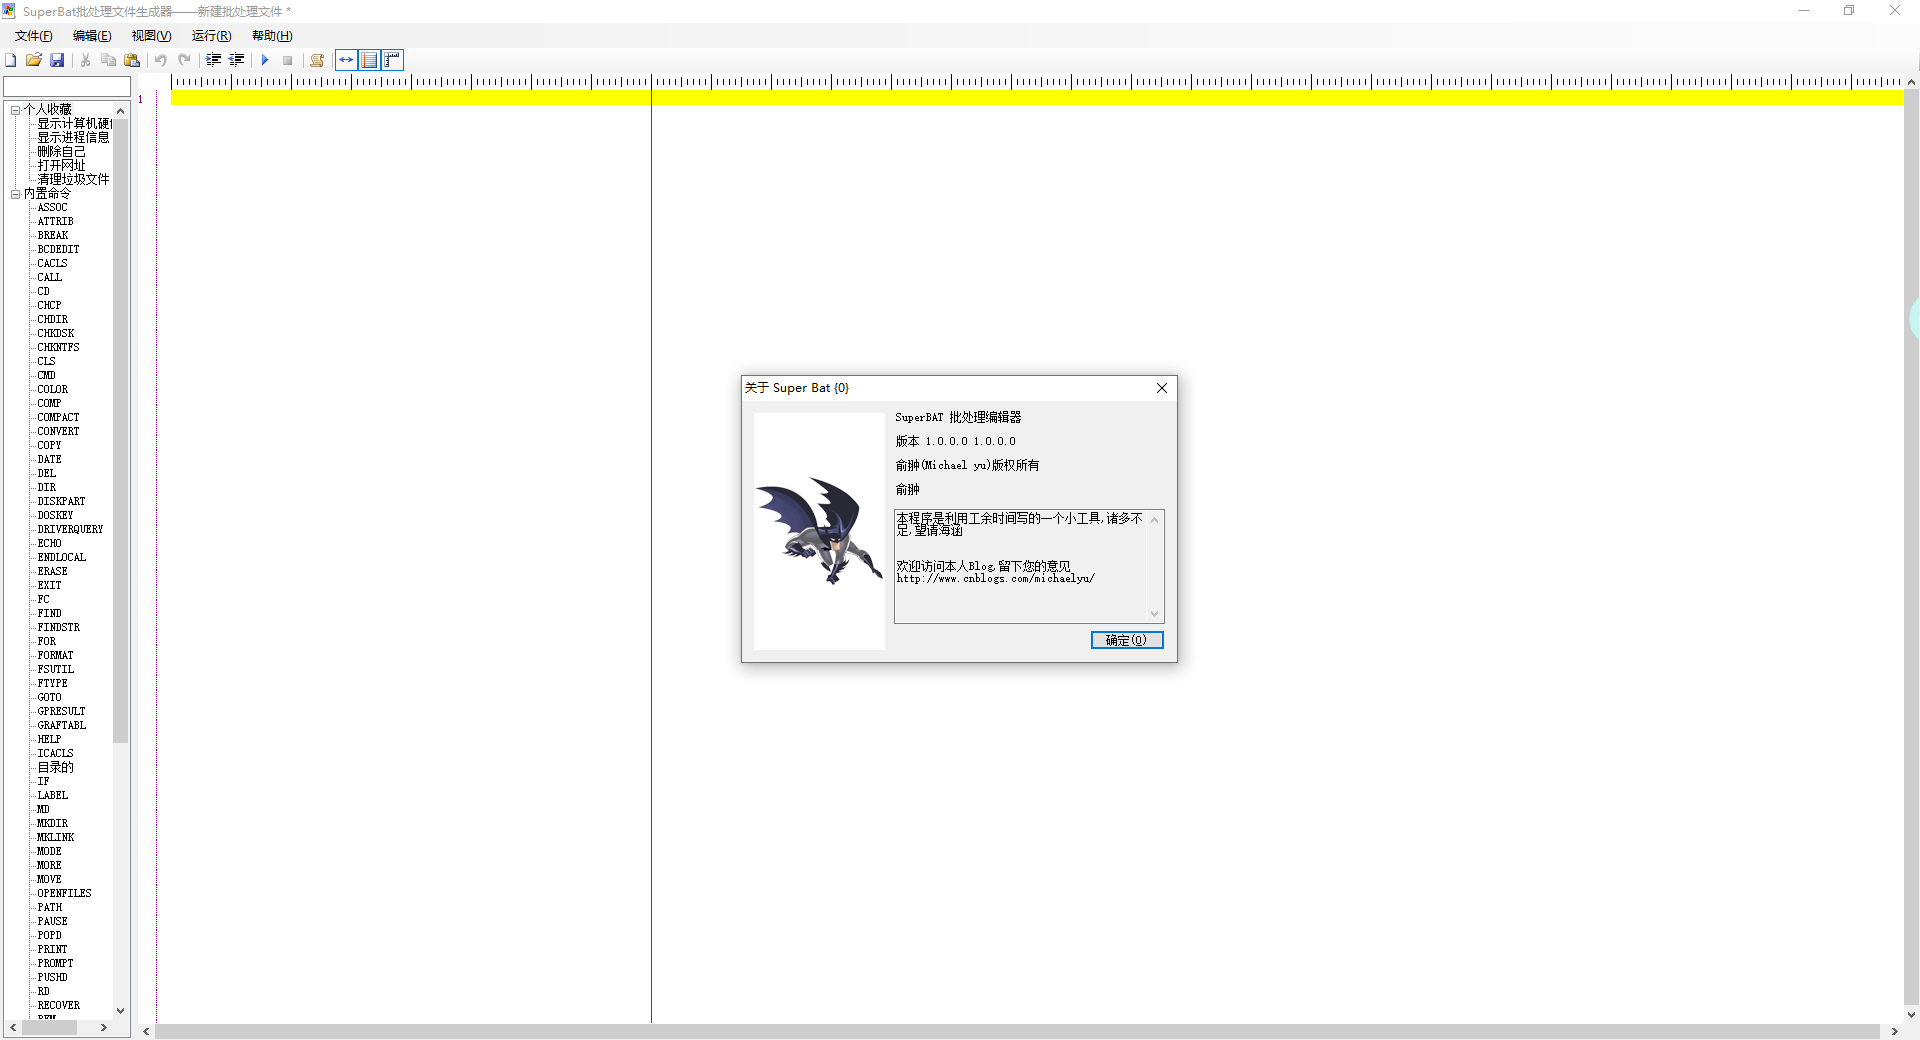Click line number 1 in the editor margin

point(141,99)
